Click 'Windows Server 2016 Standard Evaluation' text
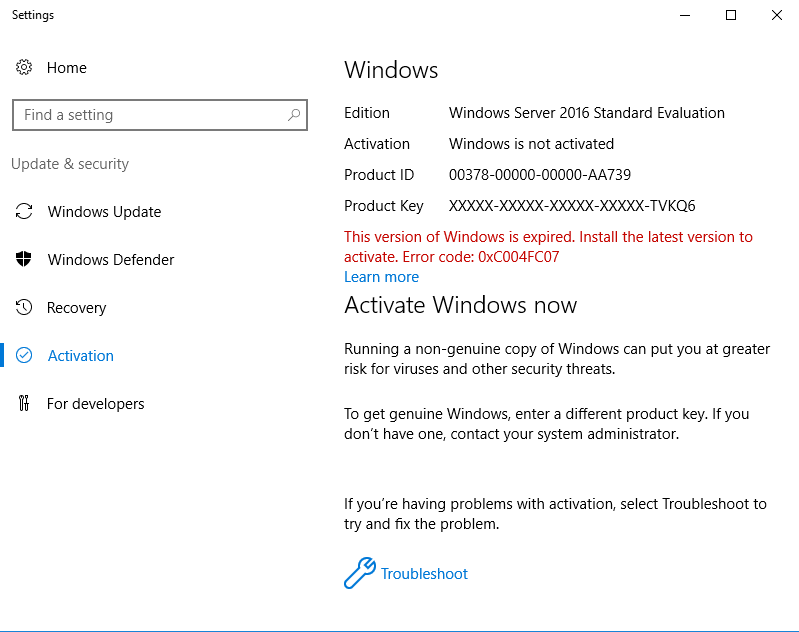This screenshot has height=632, width=799. click(x=587, y=113)
